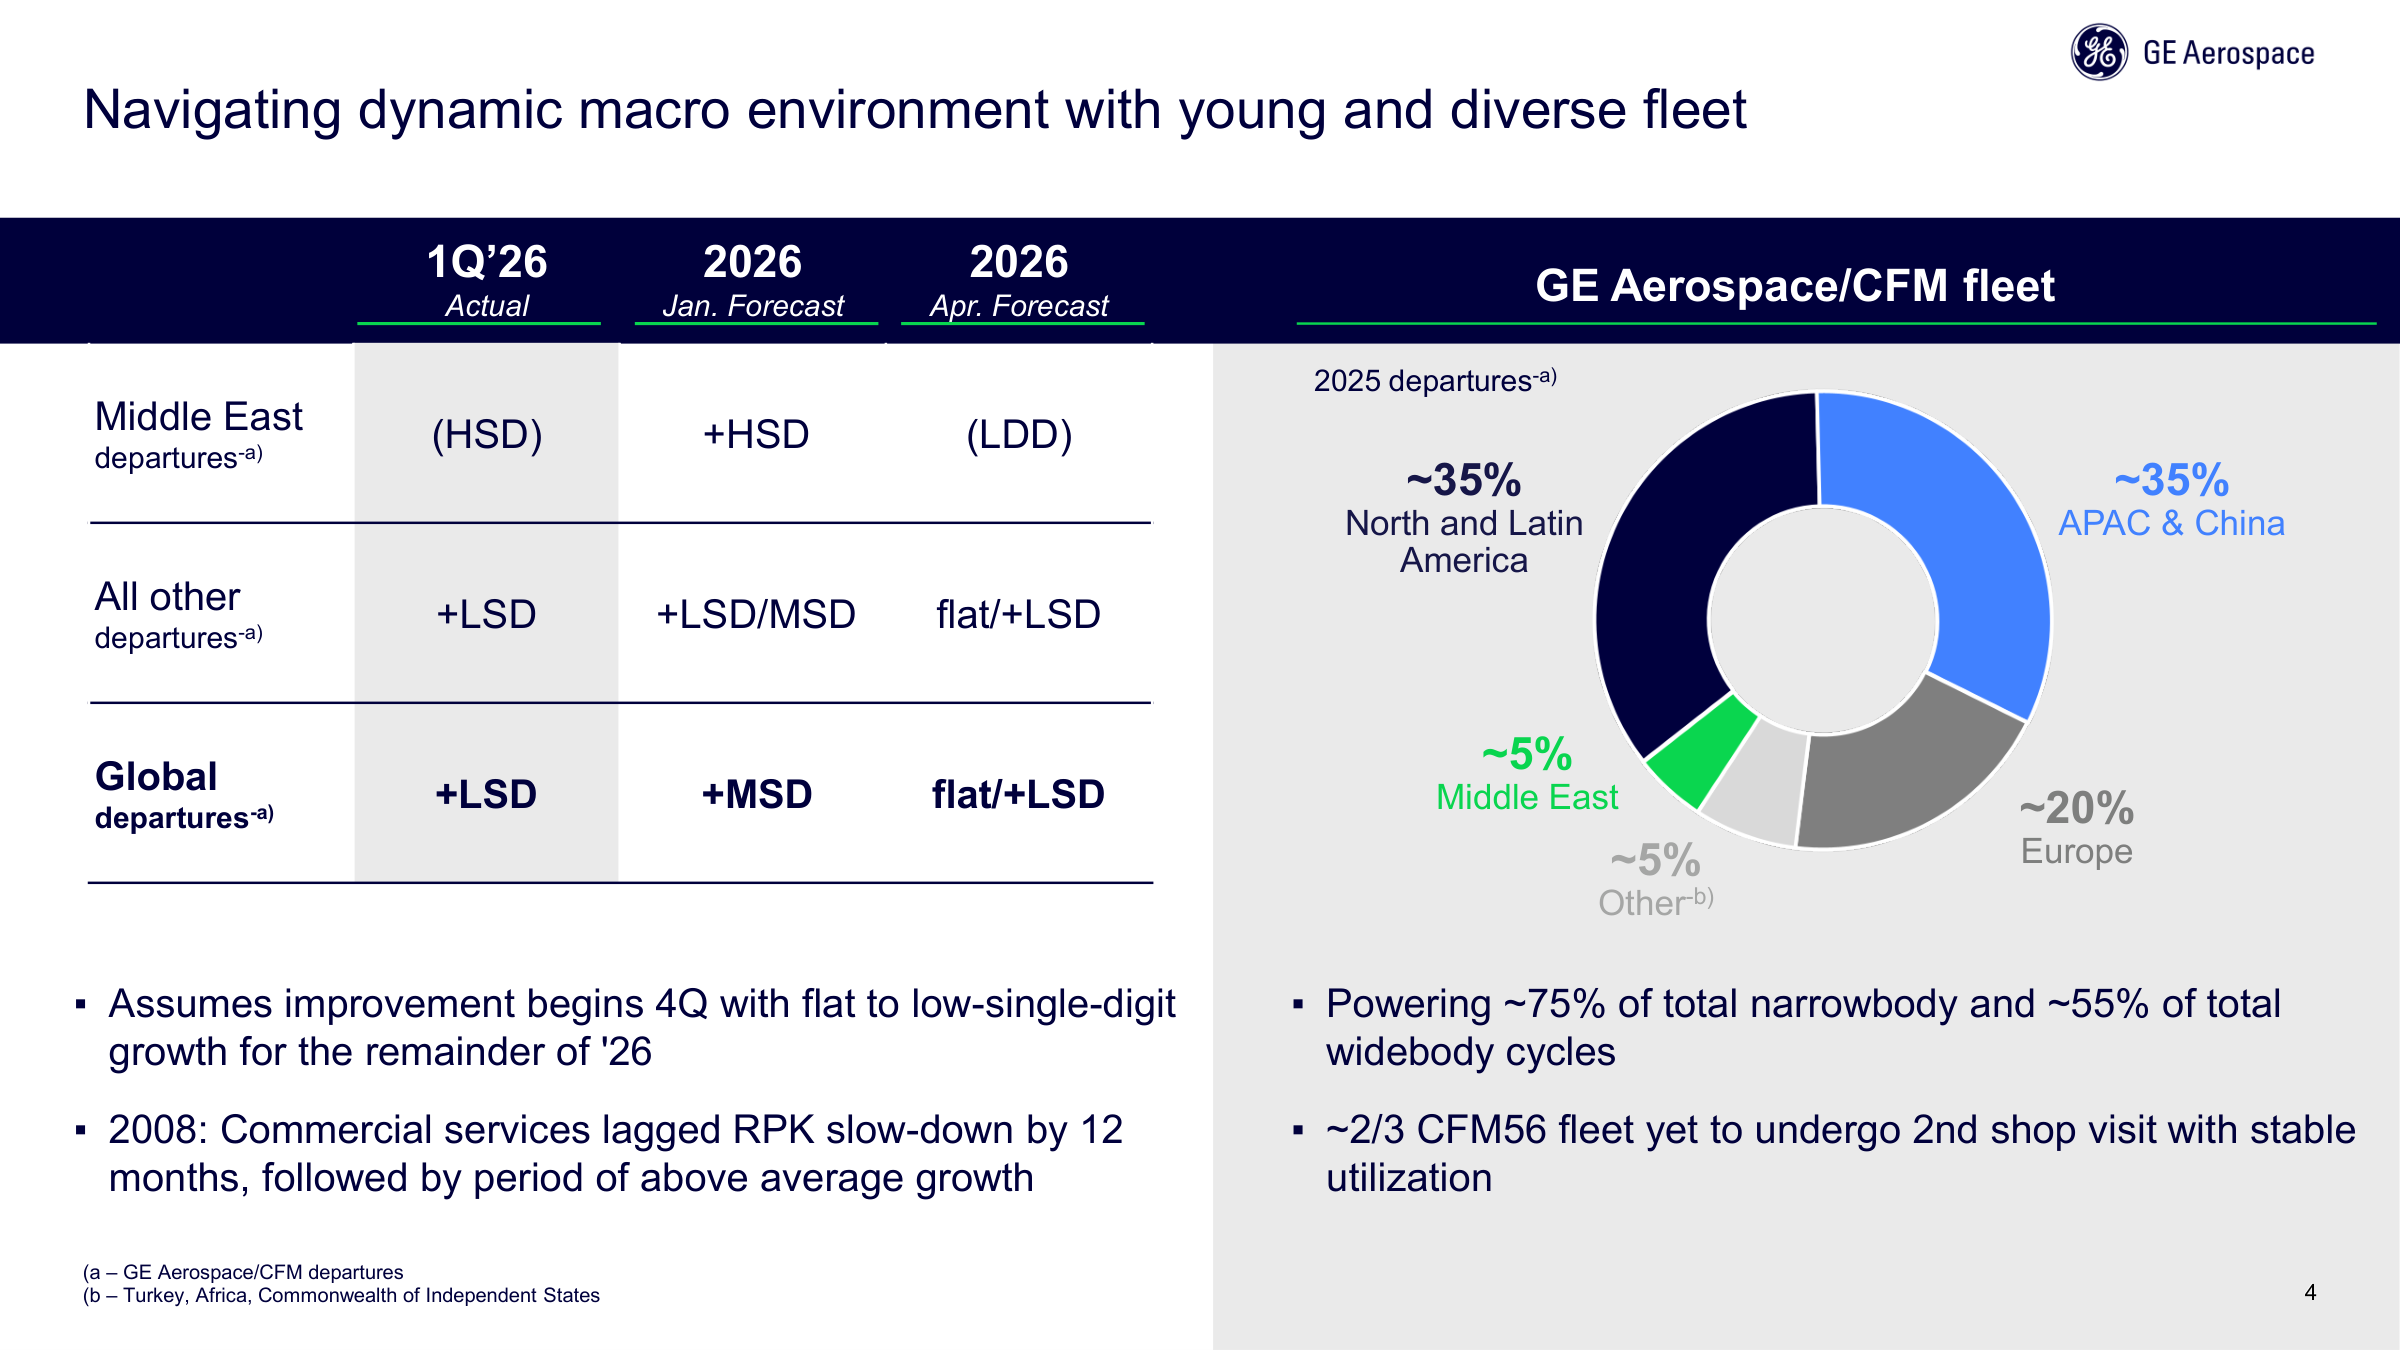The height and width of the screenshot is (1350, 2400).
Task: Click the bold "+MSD" cell
Action: (x=757, y=794)
